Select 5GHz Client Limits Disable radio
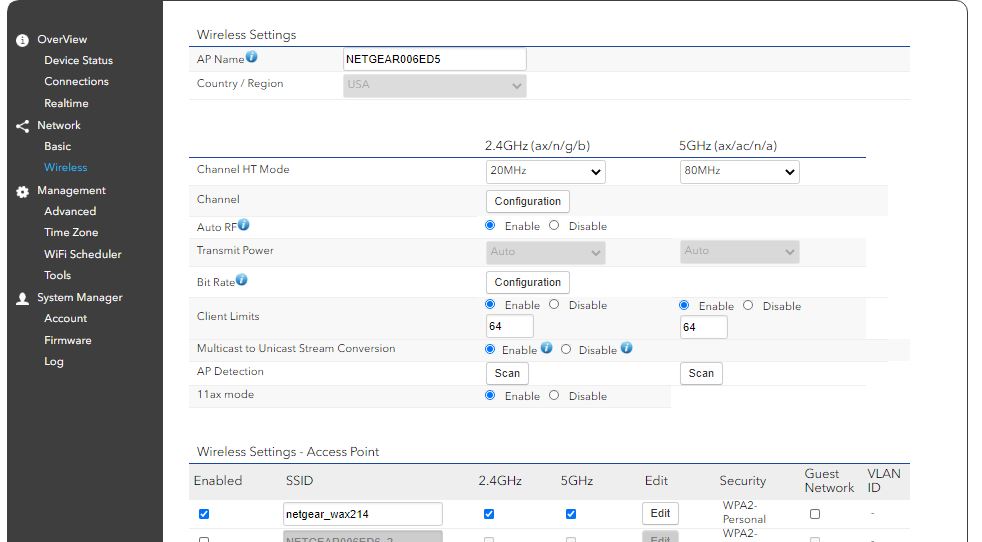 [748, 305]
